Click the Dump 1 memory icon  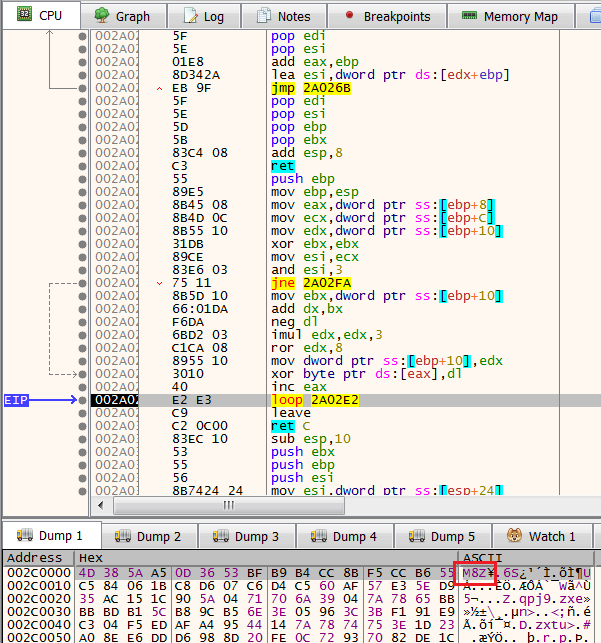[25, 535]
